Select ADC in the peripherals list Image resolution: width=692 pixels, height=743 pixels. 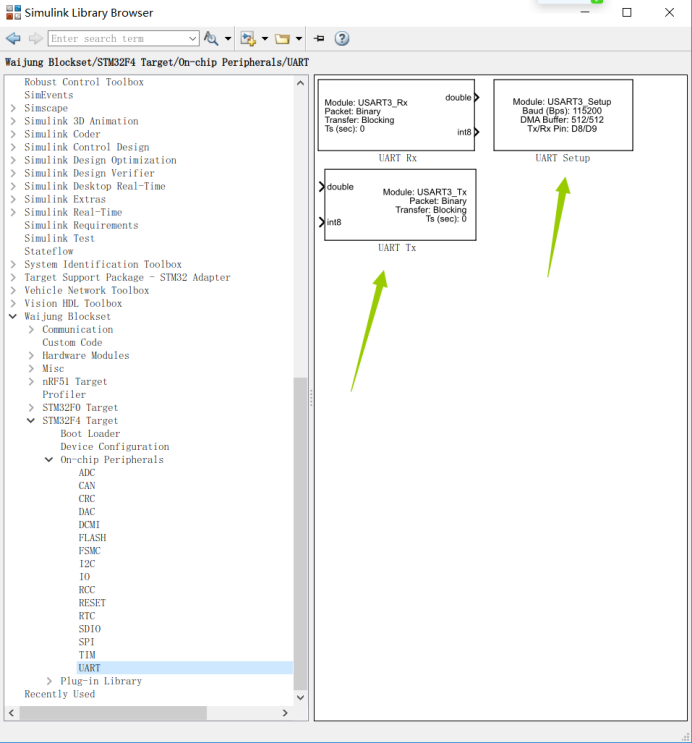click(x=87, y=473)
